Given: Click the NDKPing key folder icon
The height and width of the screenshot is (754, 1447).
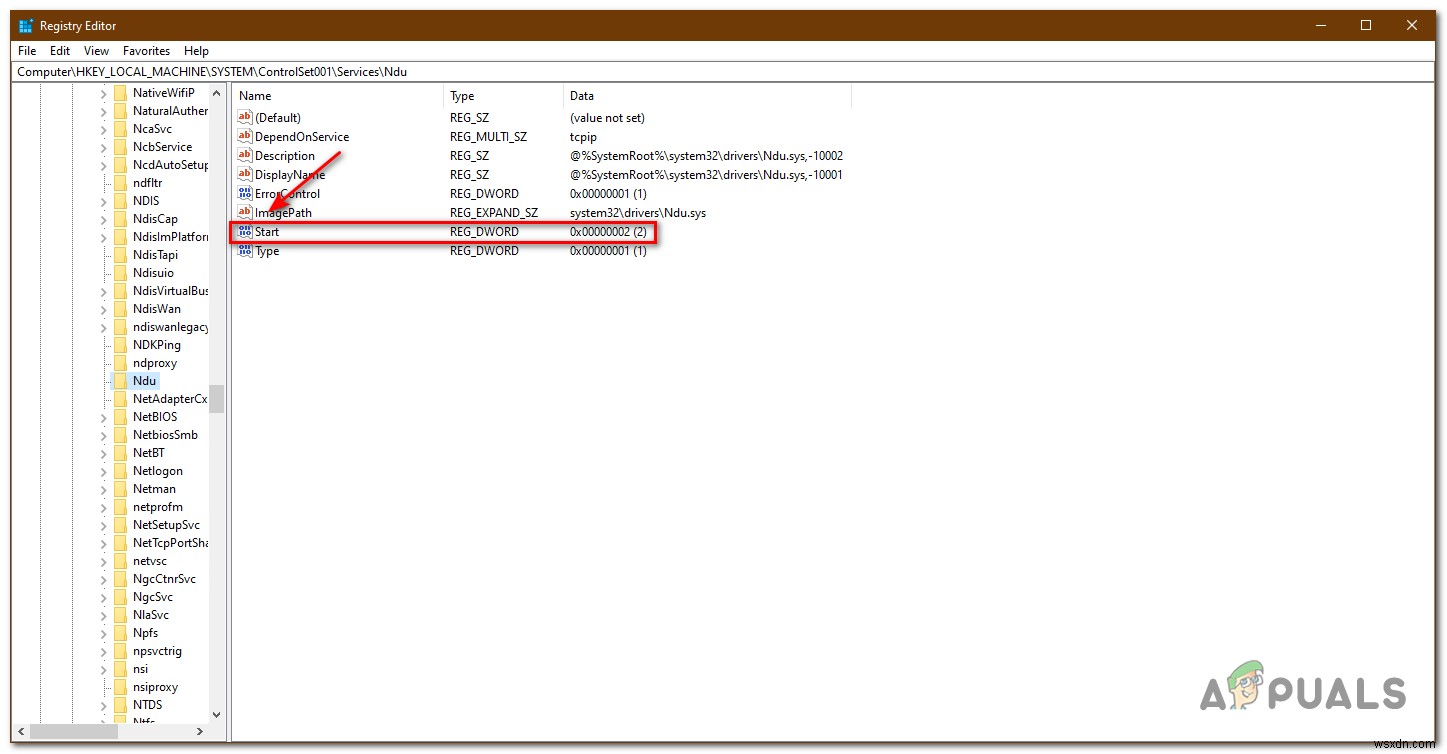Looking at the screenshot, I should [122, 344].
